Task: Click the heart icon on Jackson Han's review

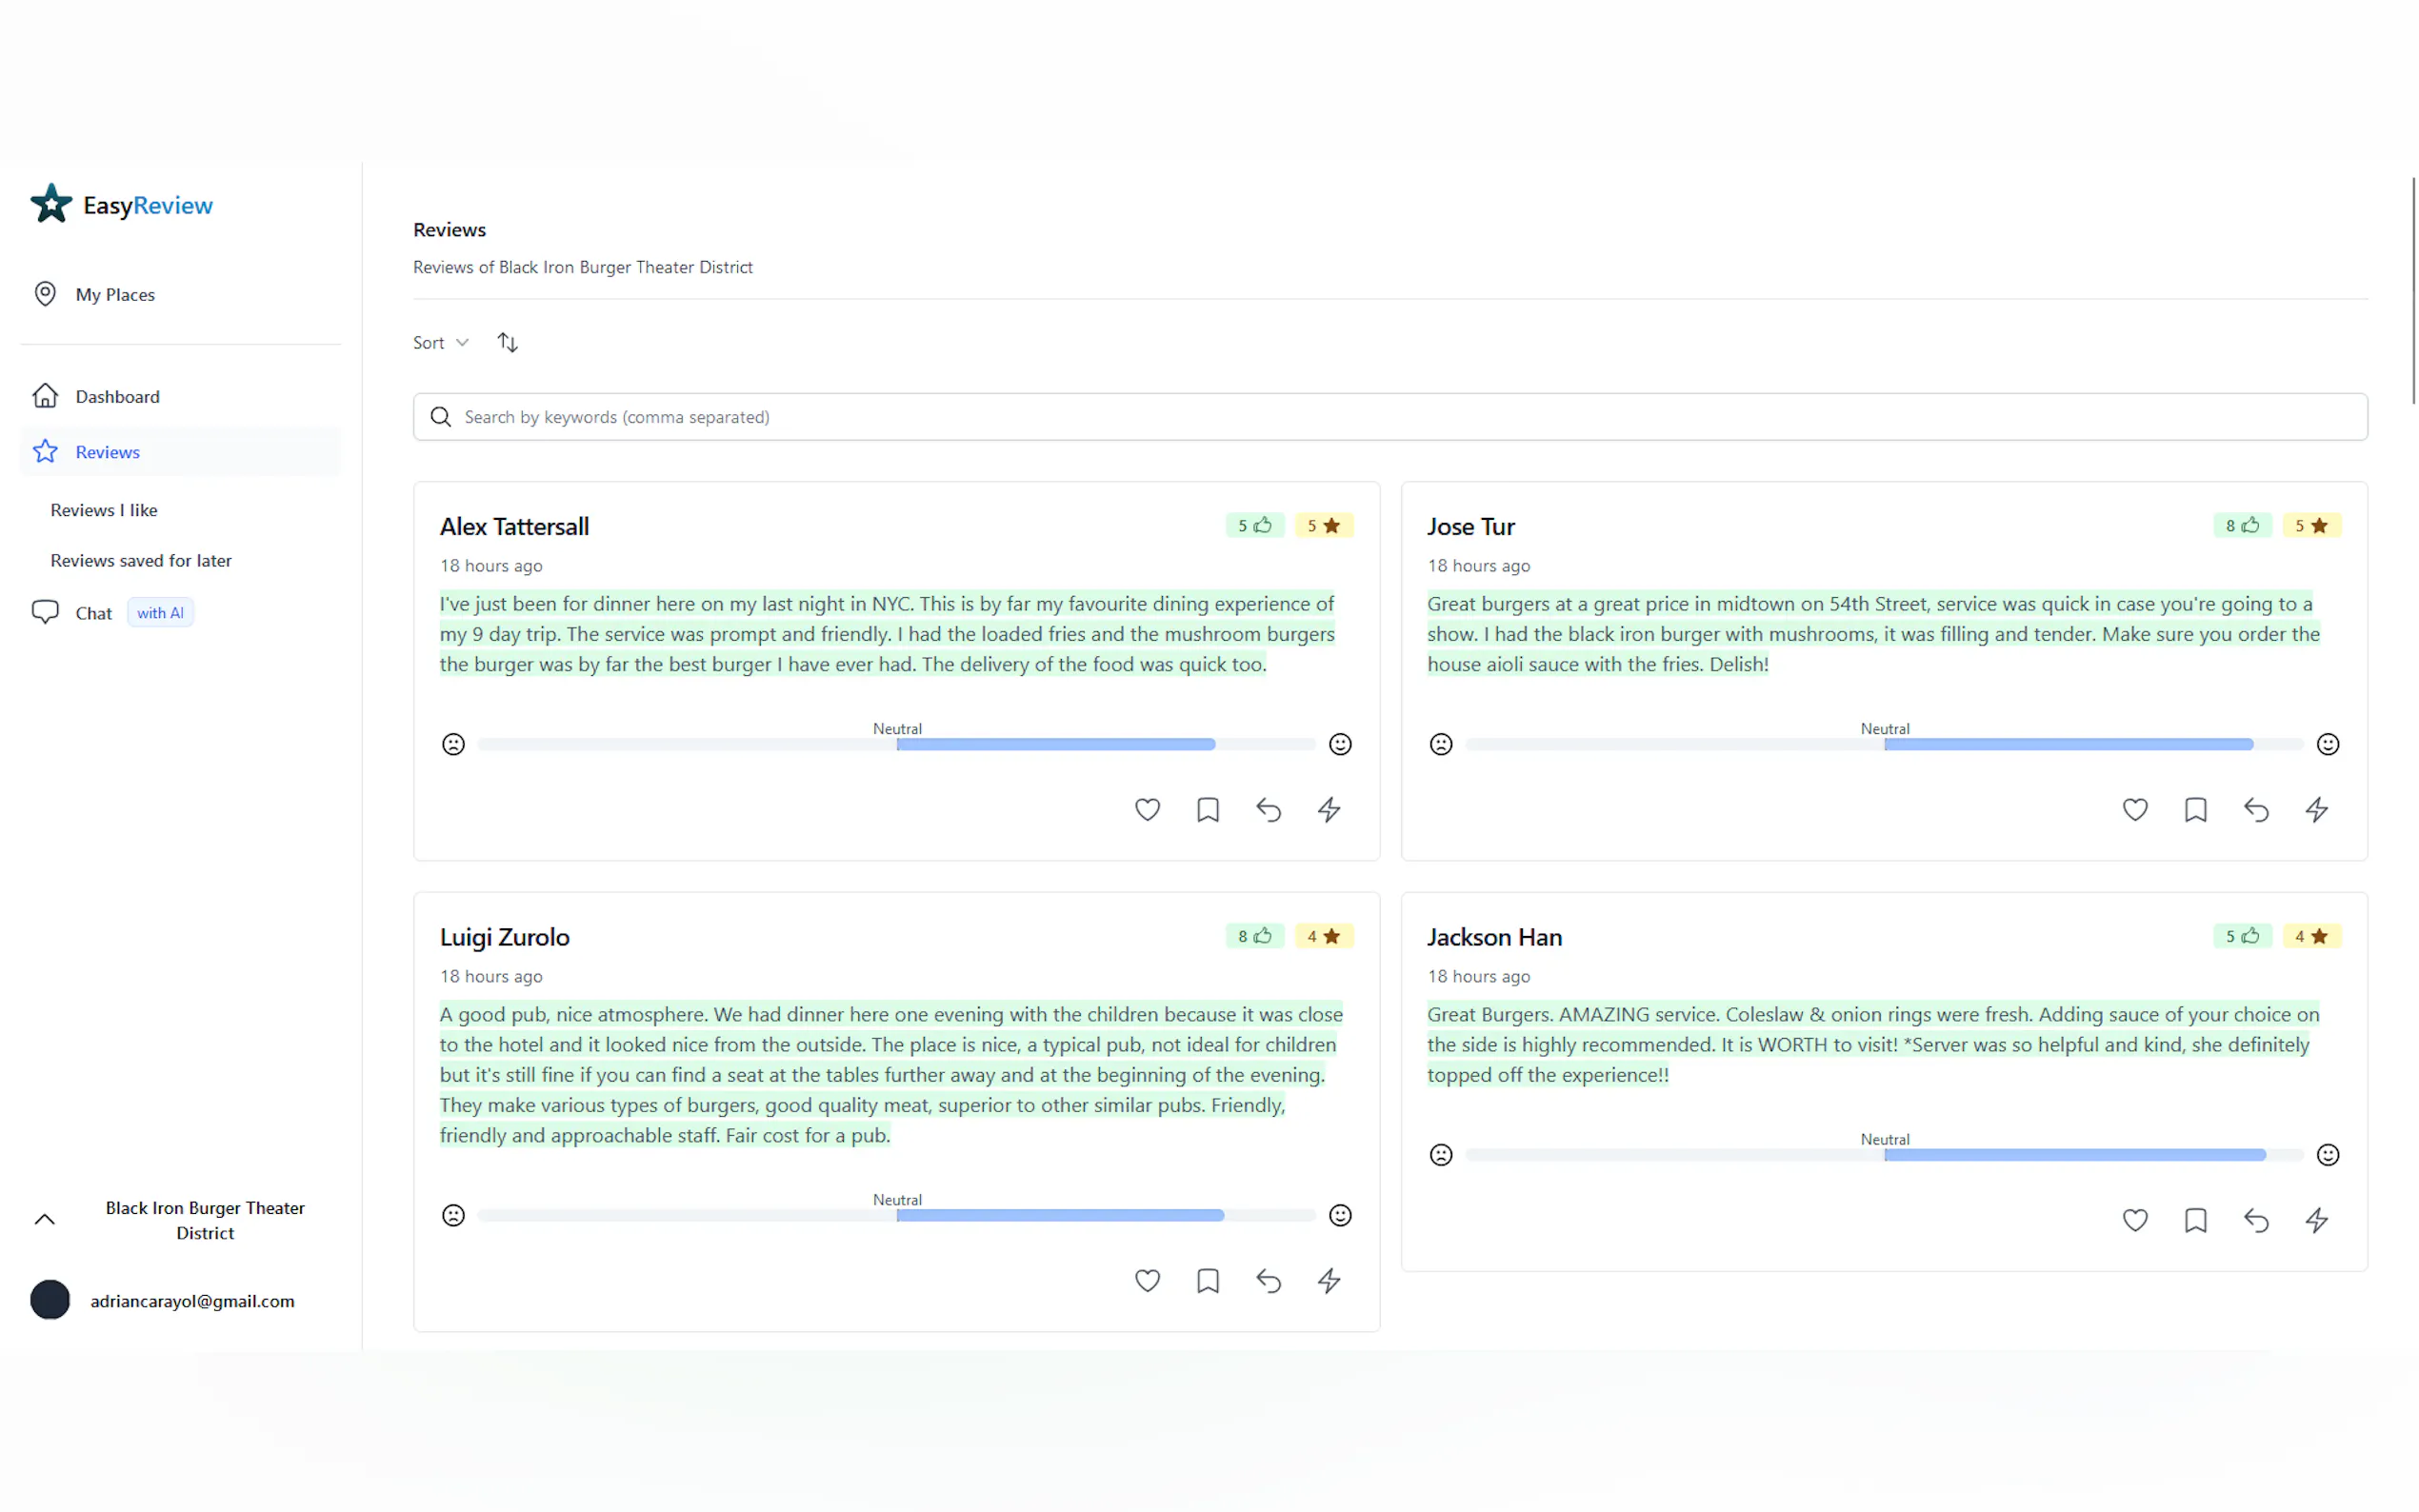Action: pos(2134,1220)
